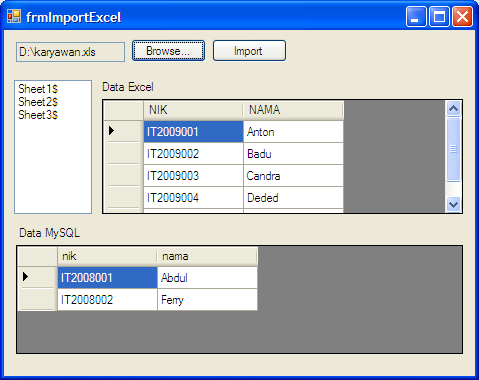This screenshot has width=479, height=380.
Task: Select cell Ferry in Data MySQL
Action: pos(207,300)
